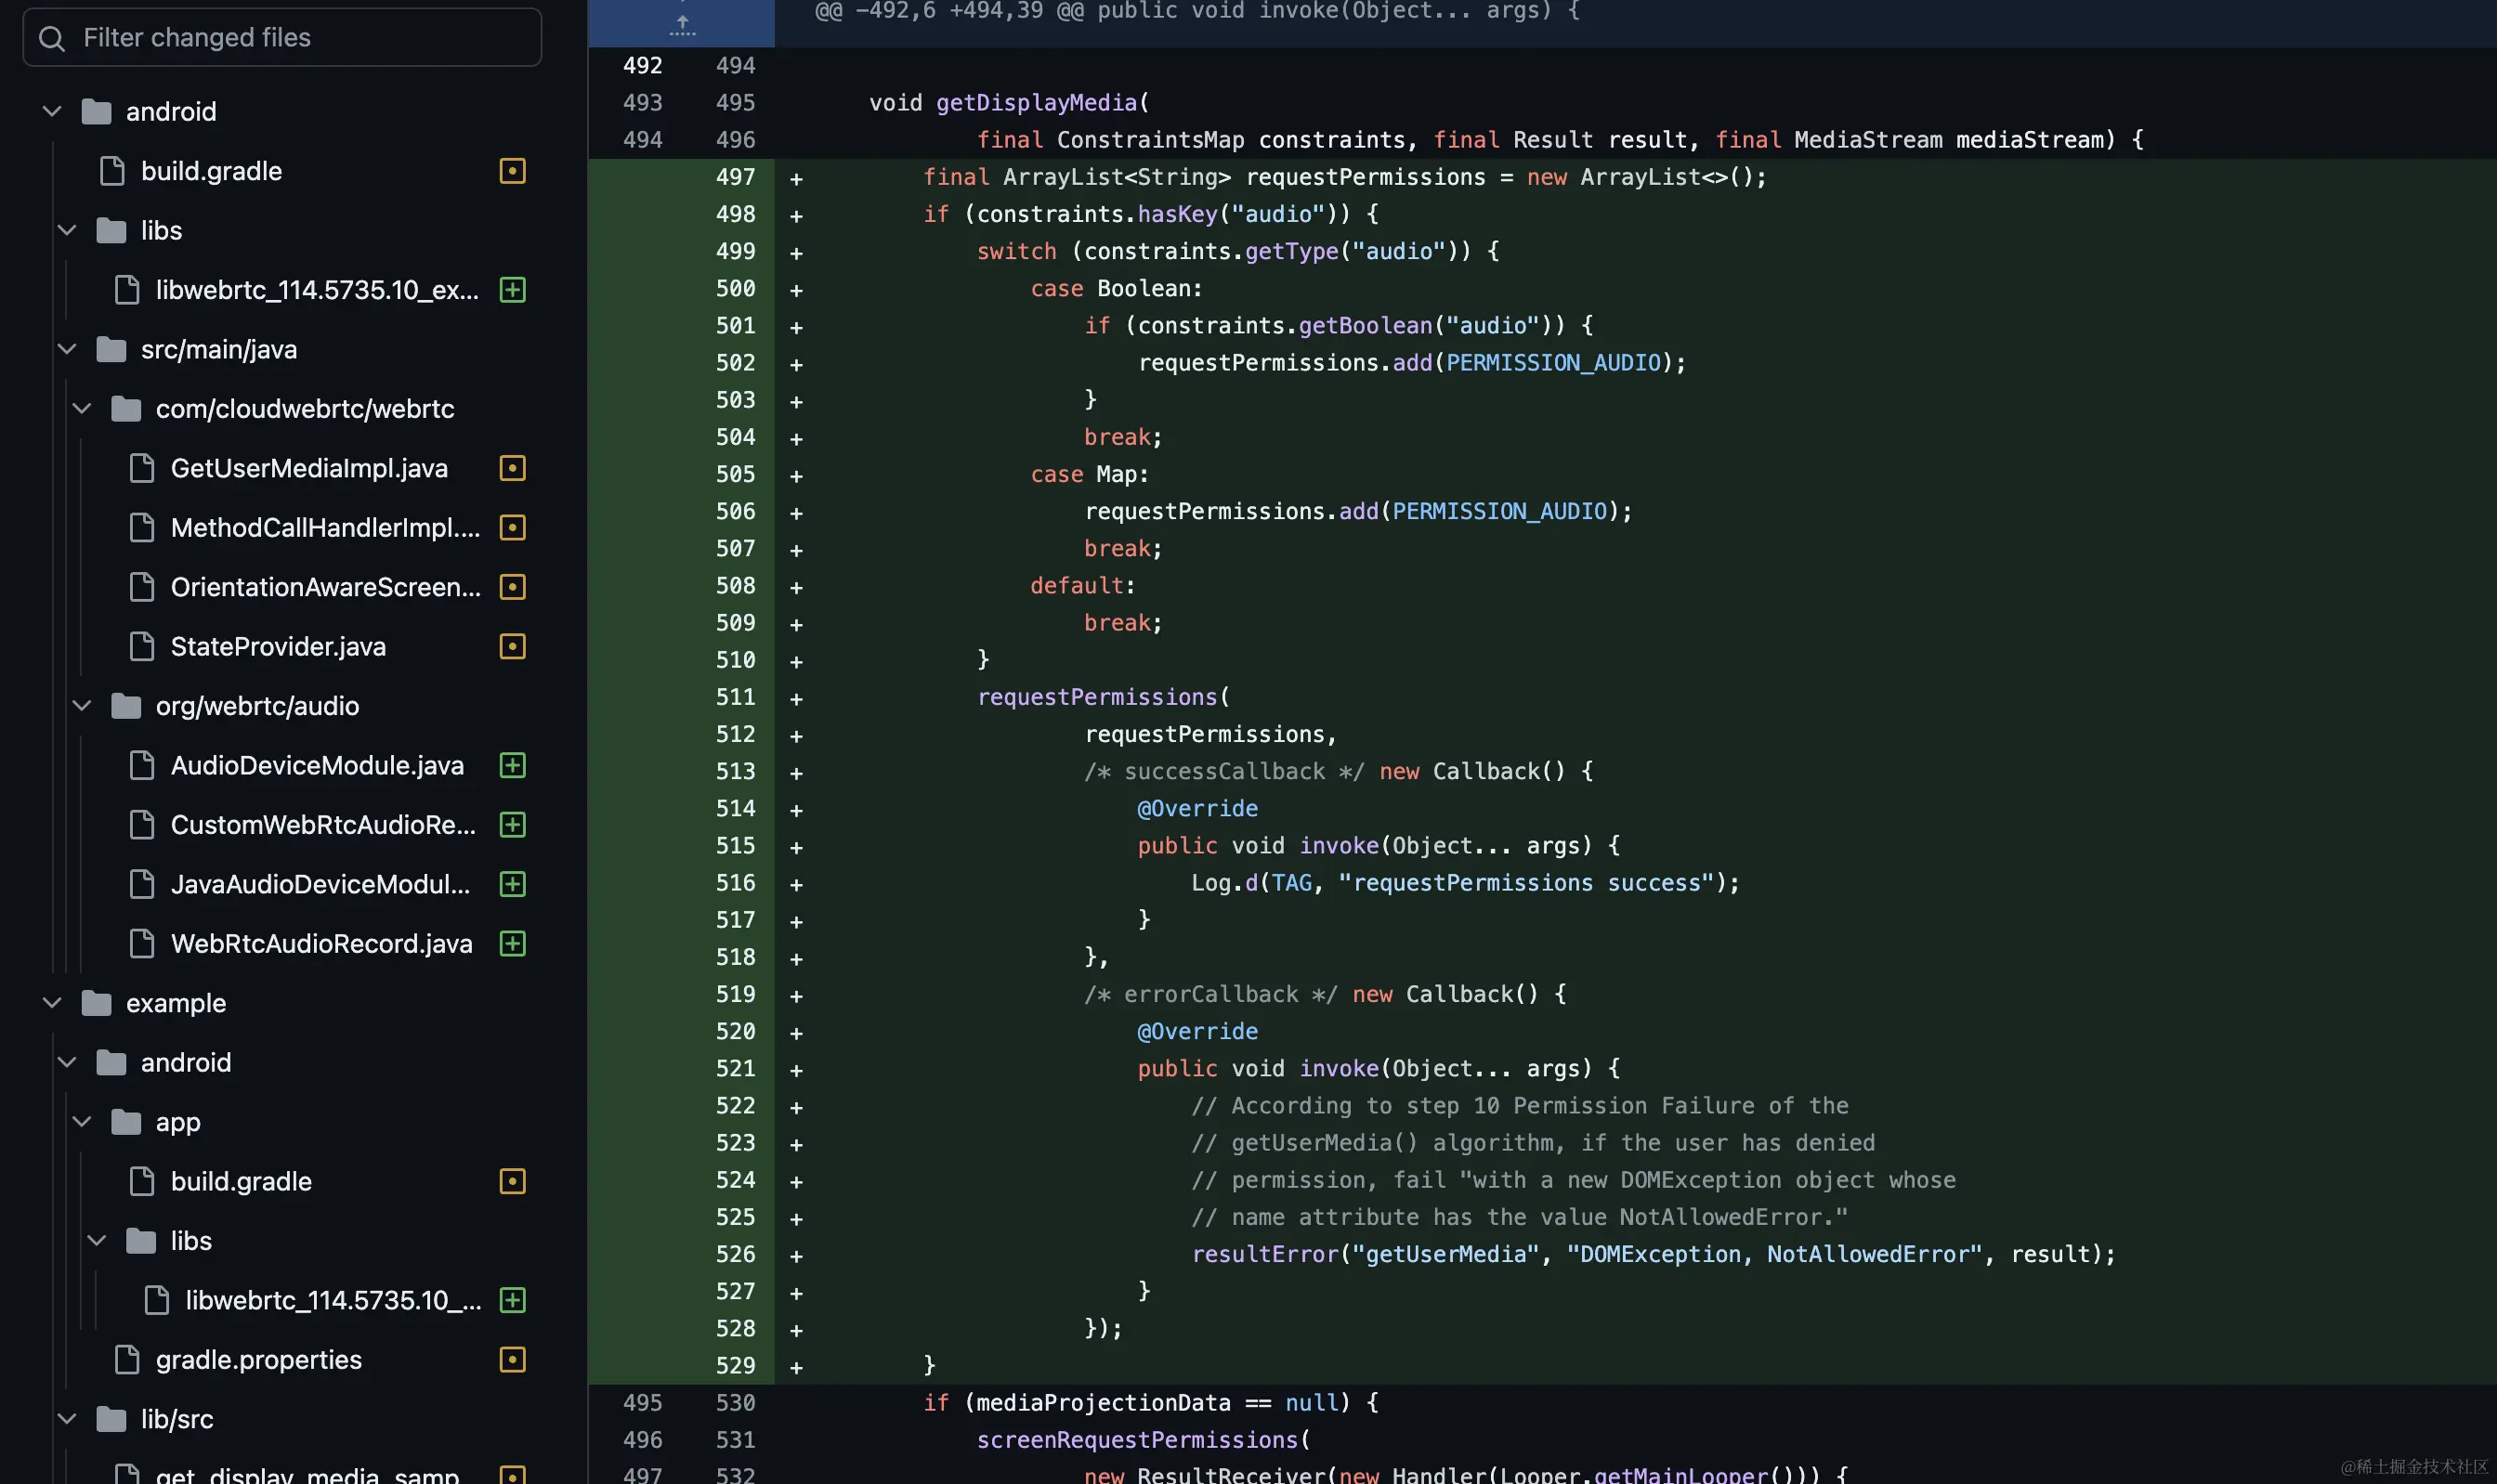Click the search magnifier icon in filter box
2497x1484 pixels.
52,38
